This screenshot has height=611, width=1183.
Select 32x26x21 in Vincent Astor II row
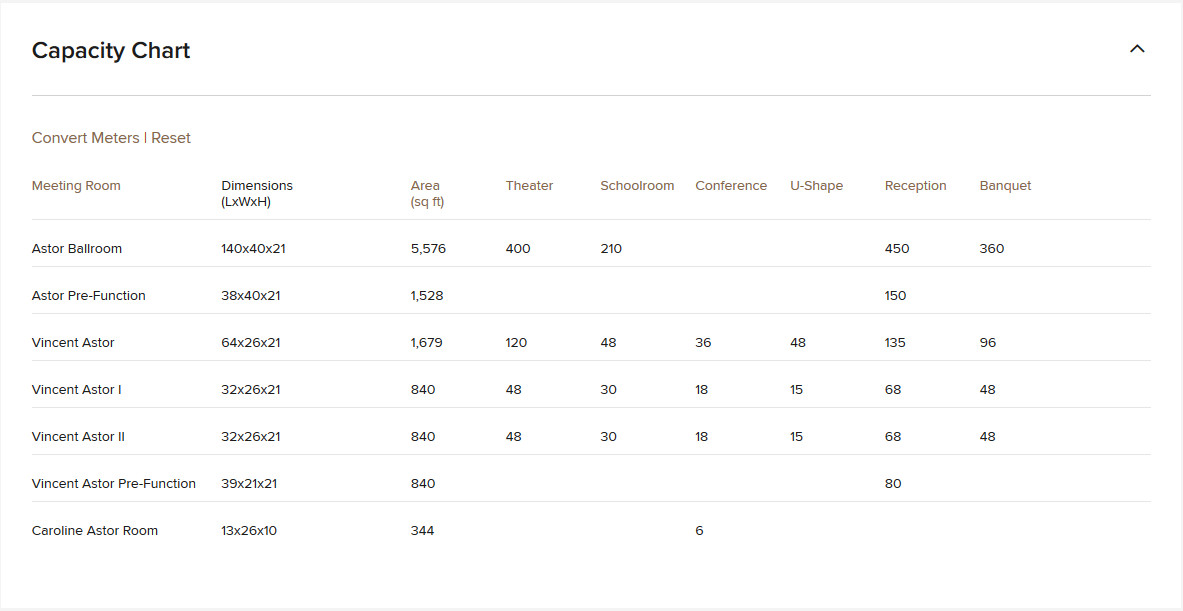click(x=250, y=437)
